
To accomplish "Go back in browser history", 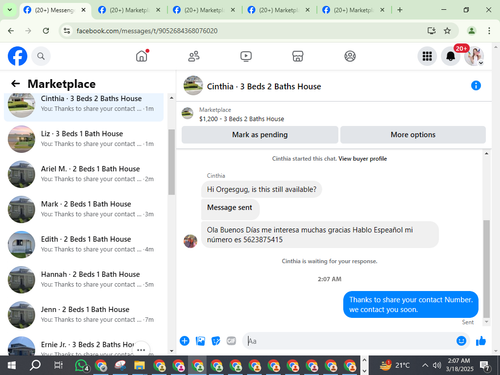I will (x=11, y=31).
